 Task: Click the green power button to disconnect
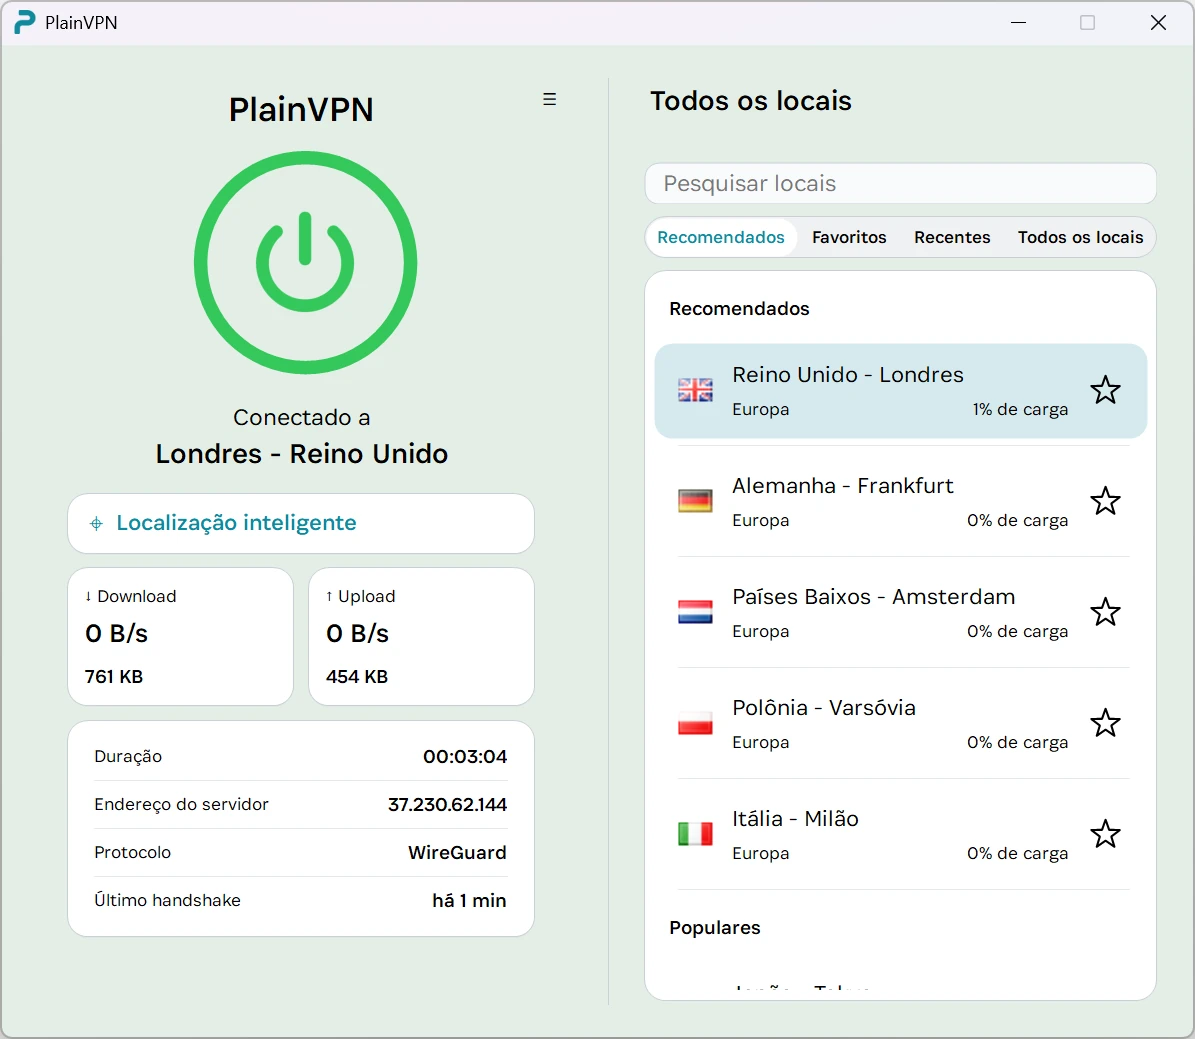pyautogui.click(x=305, y=262)
